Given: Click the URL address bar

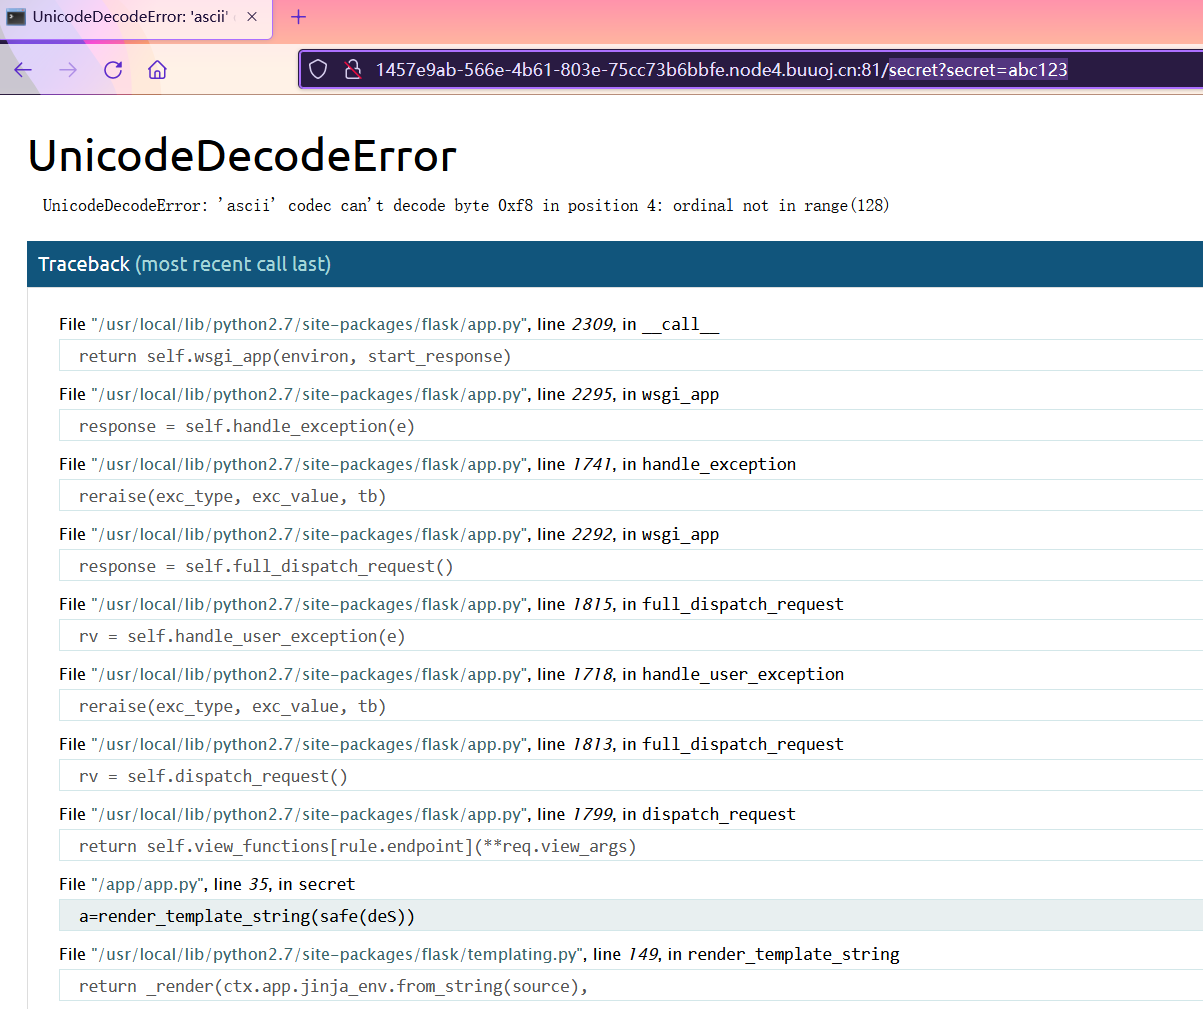Looking at the screenshot, I should click(x=720, y=70).
